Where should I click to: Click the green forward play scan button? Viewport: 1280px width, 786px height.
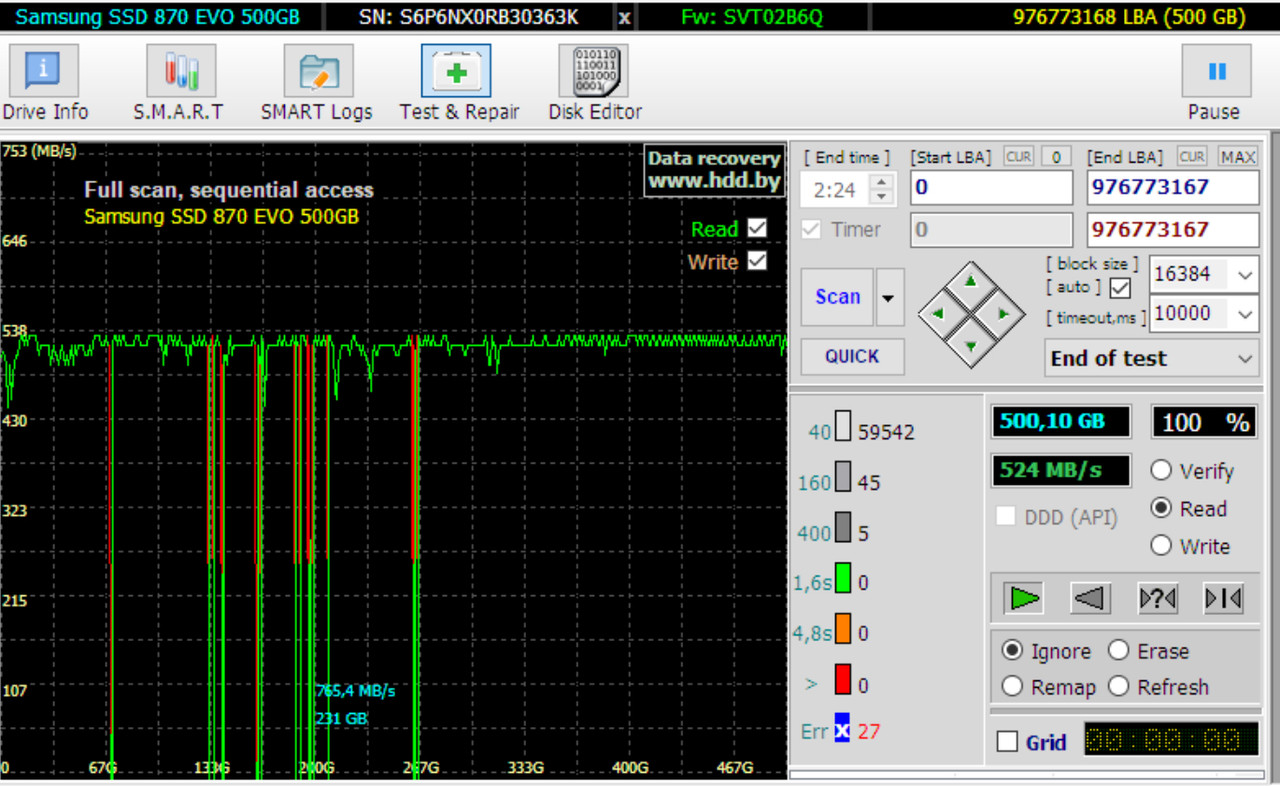(x=1025, y=598)
